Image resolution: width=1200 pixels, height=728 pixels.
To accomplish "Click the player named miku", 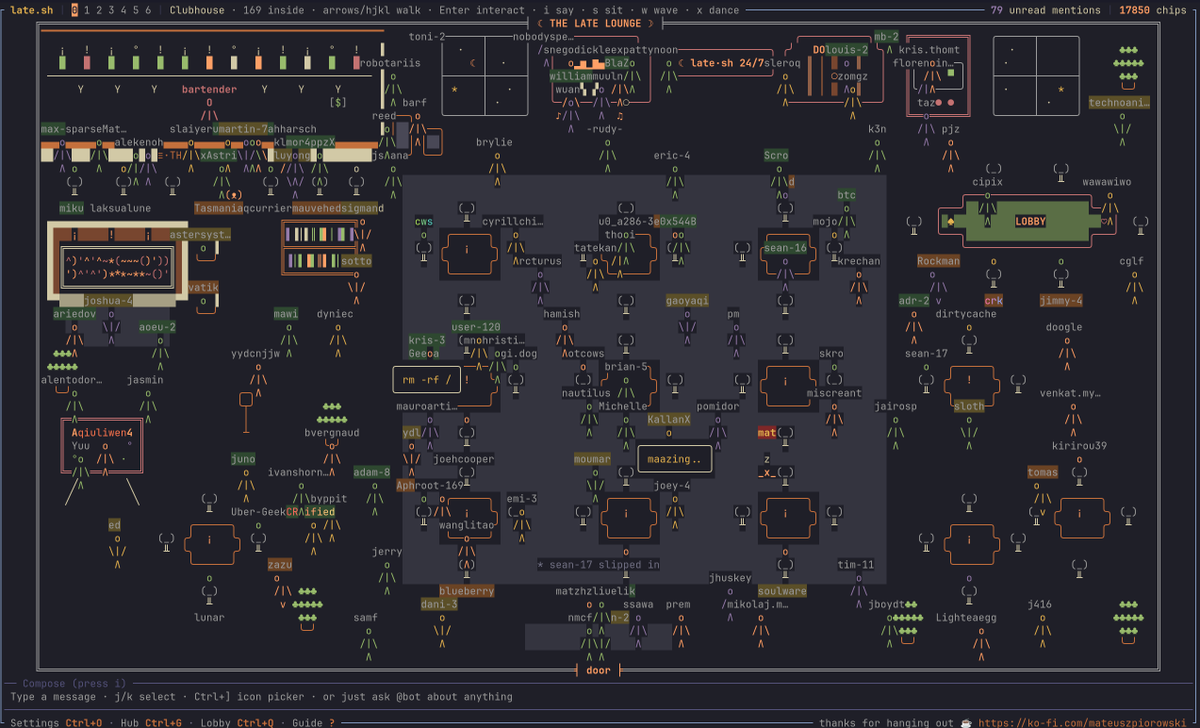I will tap(71, 208).
